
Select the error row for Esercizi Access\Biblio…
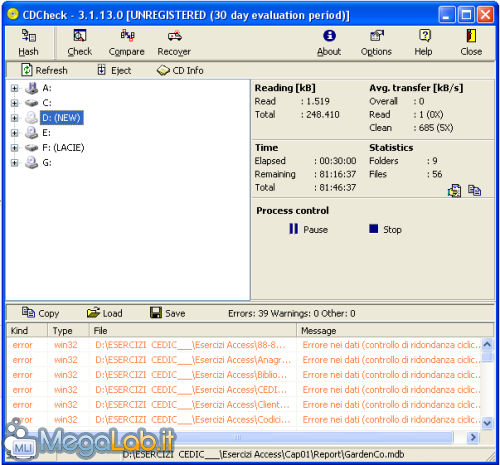tap(244, 375)
